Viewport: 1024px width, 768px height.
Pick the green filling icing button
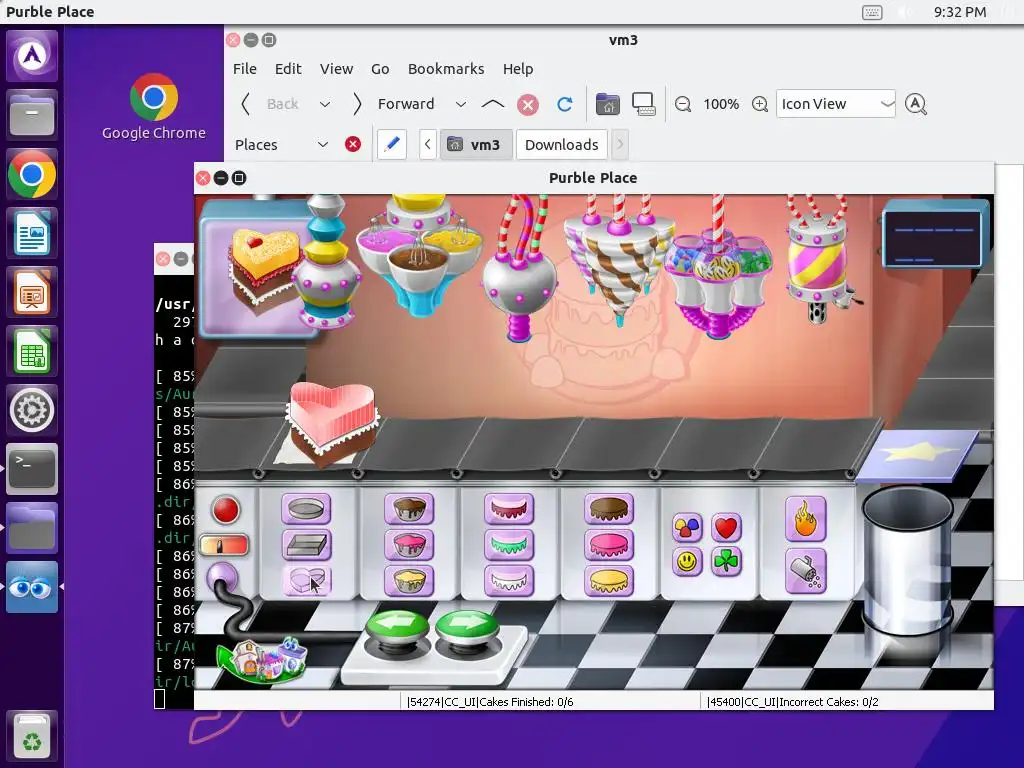[x=509, y=544]
